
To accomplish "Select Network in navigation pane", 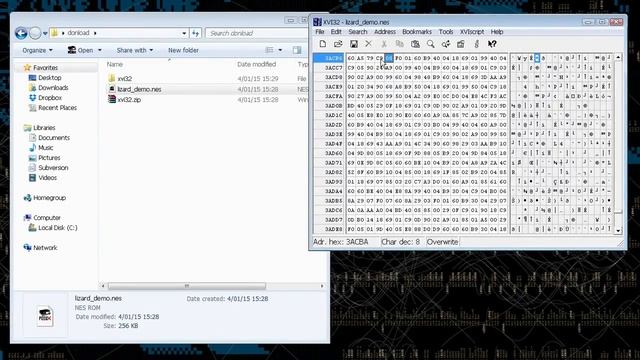I will pos(45,248).
